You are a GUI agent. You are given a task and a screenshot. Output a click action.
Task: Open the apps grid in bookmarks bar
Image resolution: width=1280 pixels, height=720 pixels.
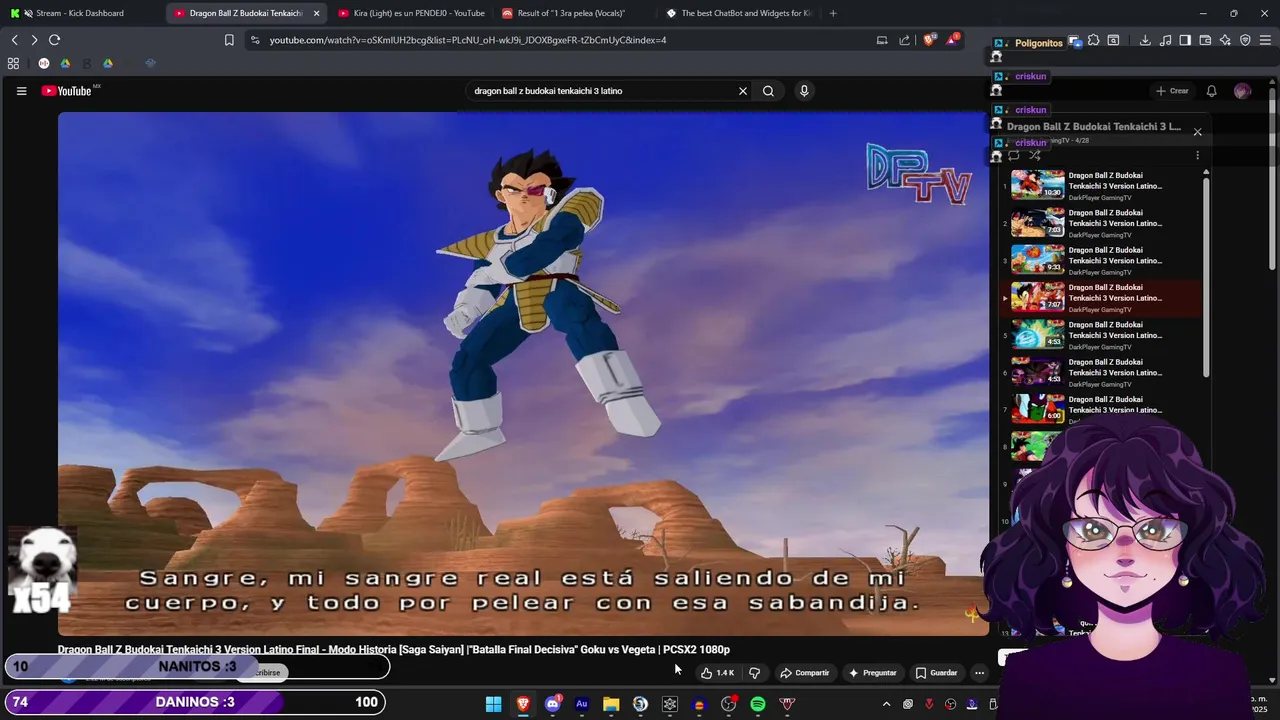13,63
